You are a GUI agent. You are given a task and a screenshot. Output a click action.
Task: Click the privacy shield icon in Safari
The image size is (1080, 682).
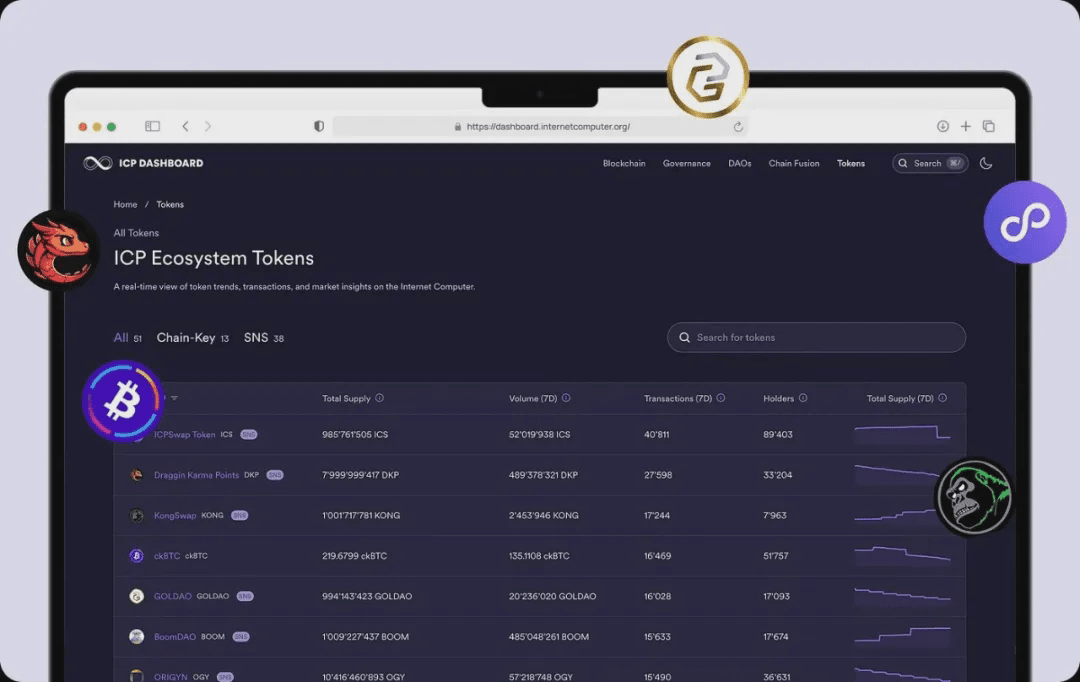pyautogui.click(x=319, y=127)
